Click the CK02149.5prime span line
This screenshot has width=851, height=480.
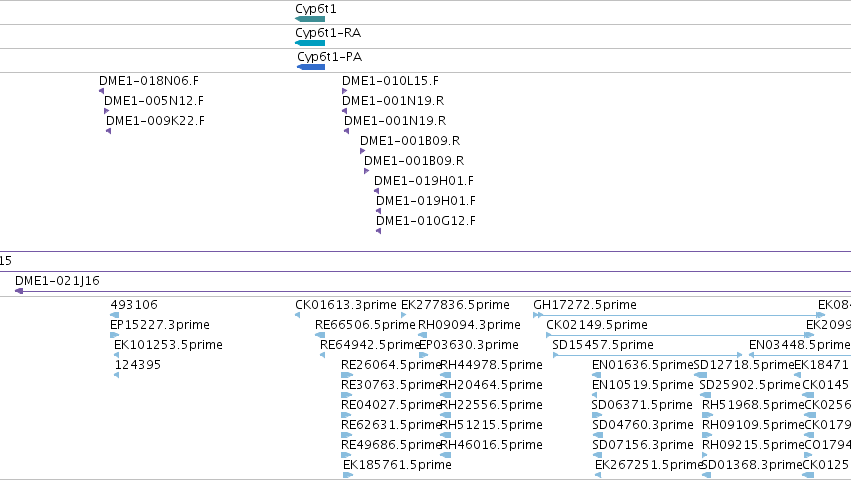(680, 335)
